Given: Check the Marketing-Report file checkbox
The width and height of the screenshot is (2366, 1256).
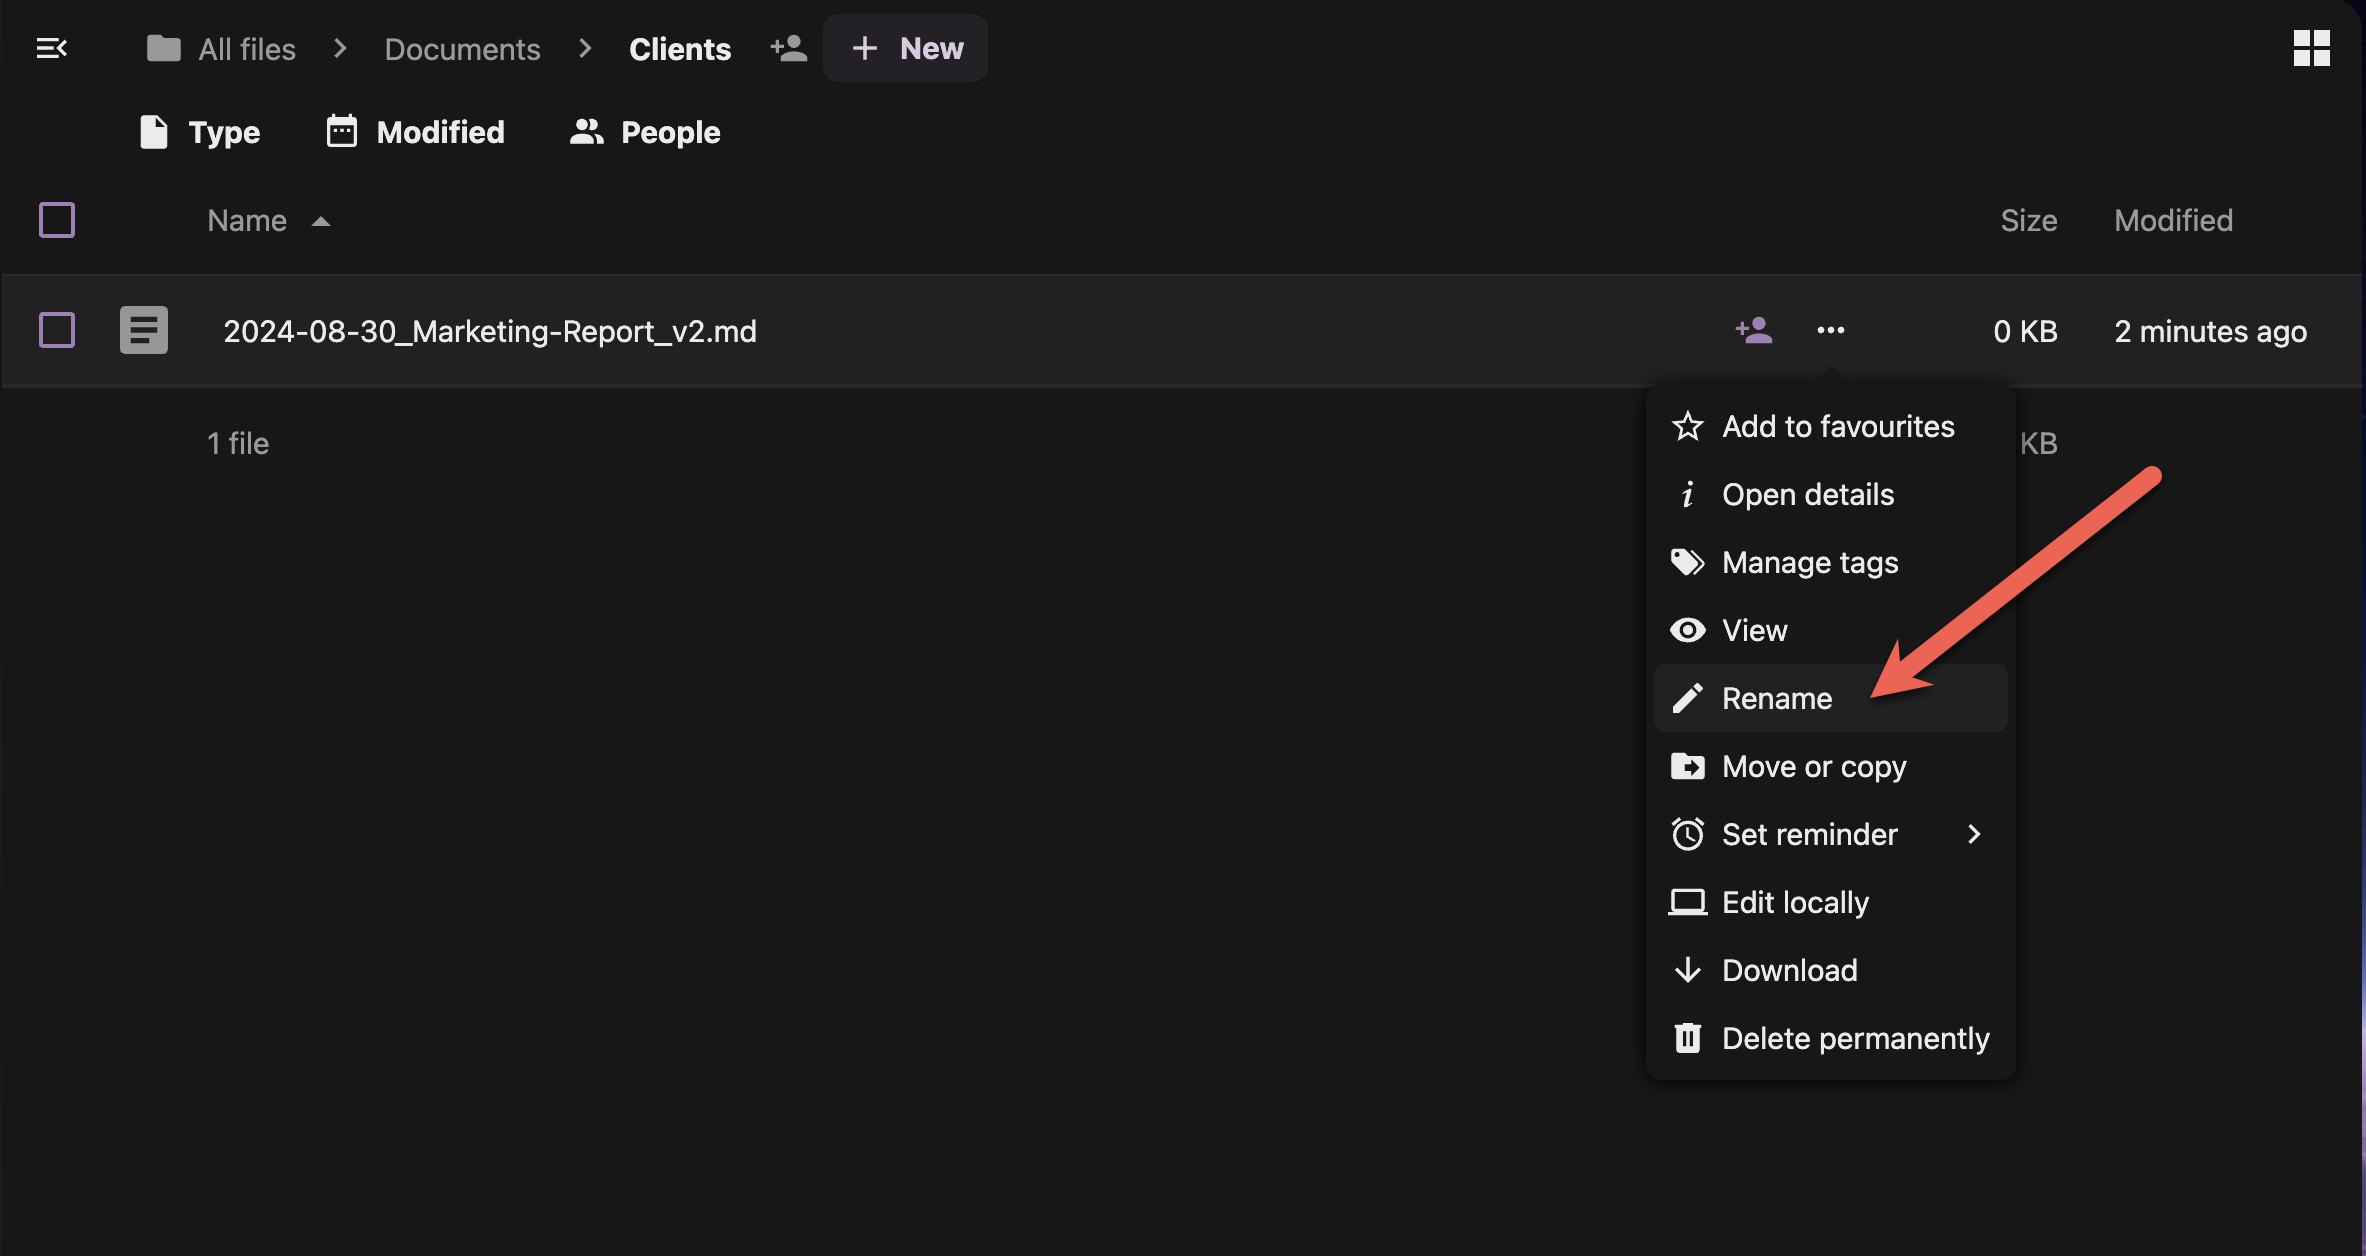Looking at the screenshot, I should tap(57, 330).
